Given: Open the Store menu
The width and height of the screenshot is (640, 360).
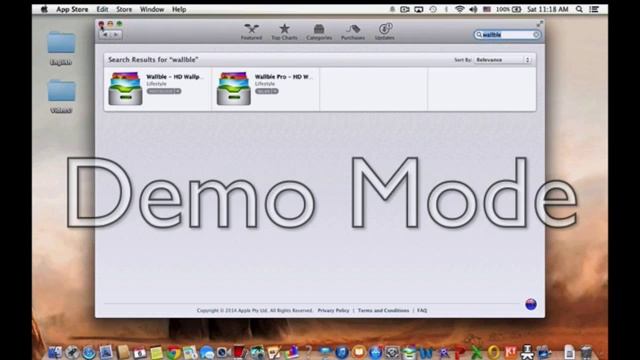Looking at the screenshot, I should [x=124, y=9].
